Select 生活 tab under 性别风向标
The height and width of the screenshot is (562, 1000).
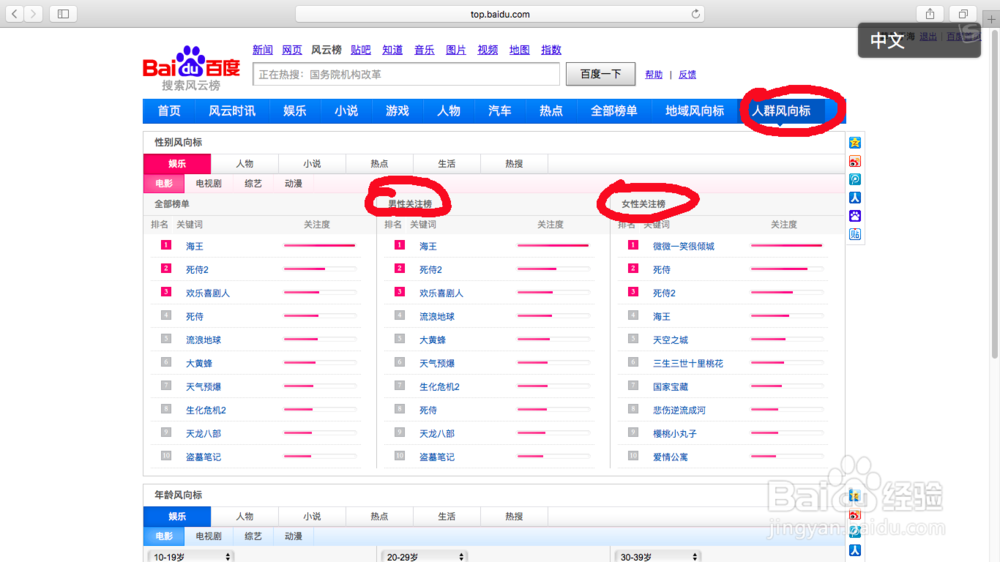446,164
